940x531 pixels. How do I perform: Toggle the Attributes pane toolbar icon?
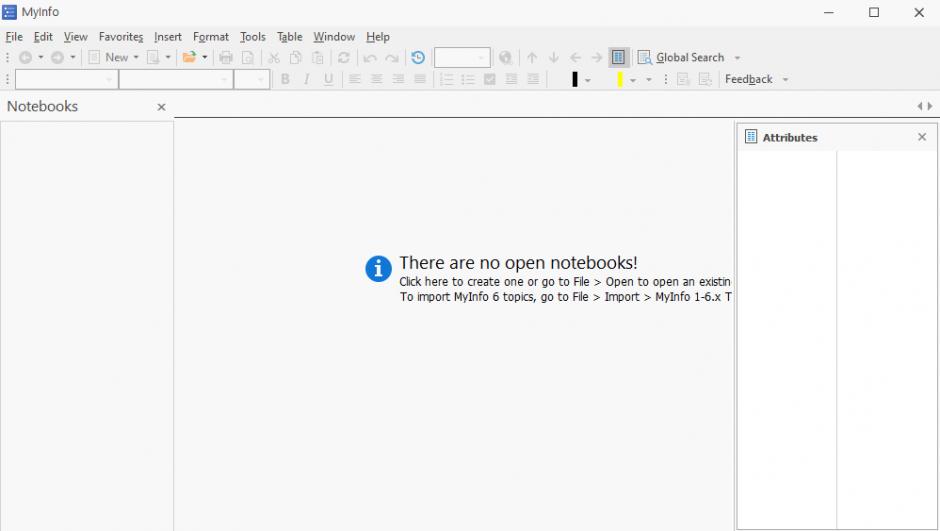[x=618, y=58]
